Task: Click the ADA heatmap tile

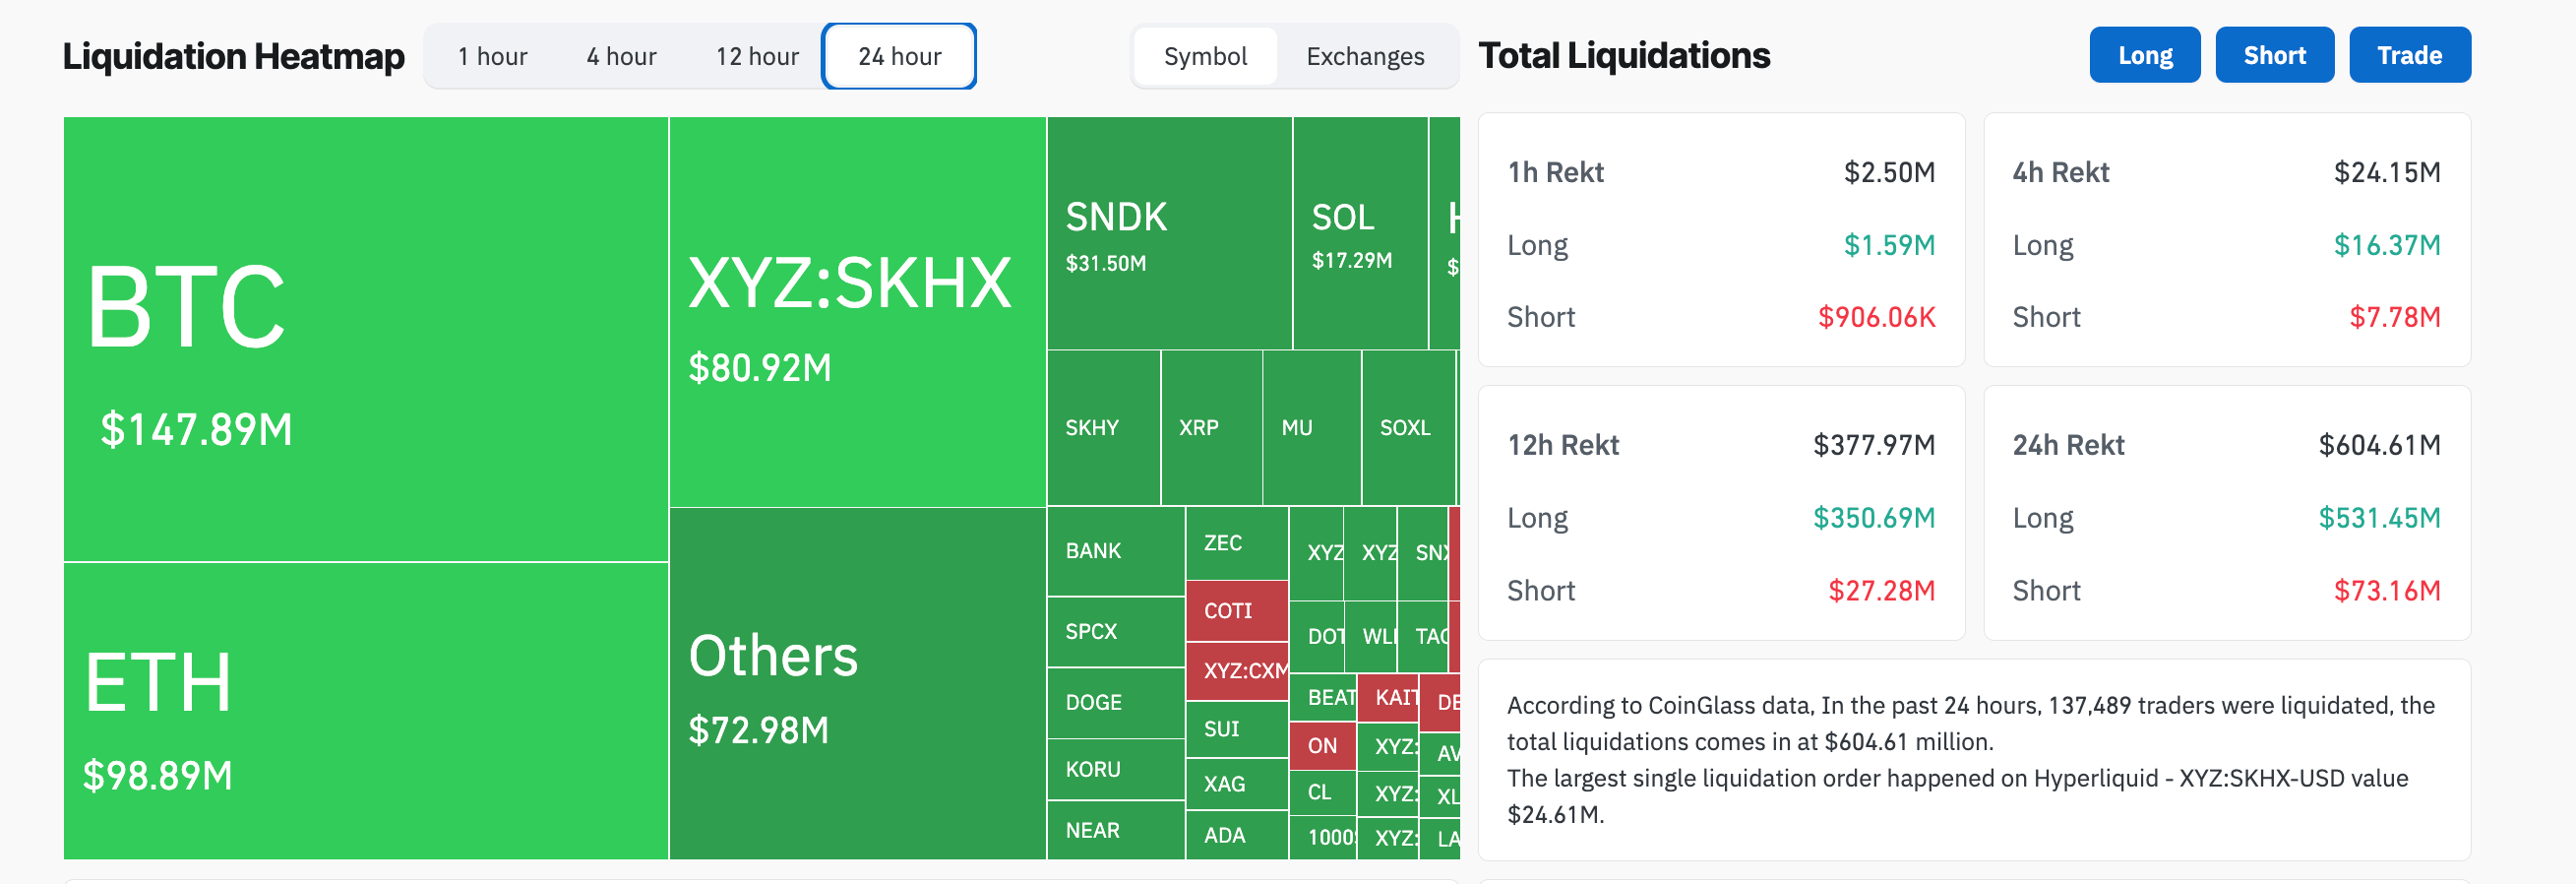Action: point(1237,835)
